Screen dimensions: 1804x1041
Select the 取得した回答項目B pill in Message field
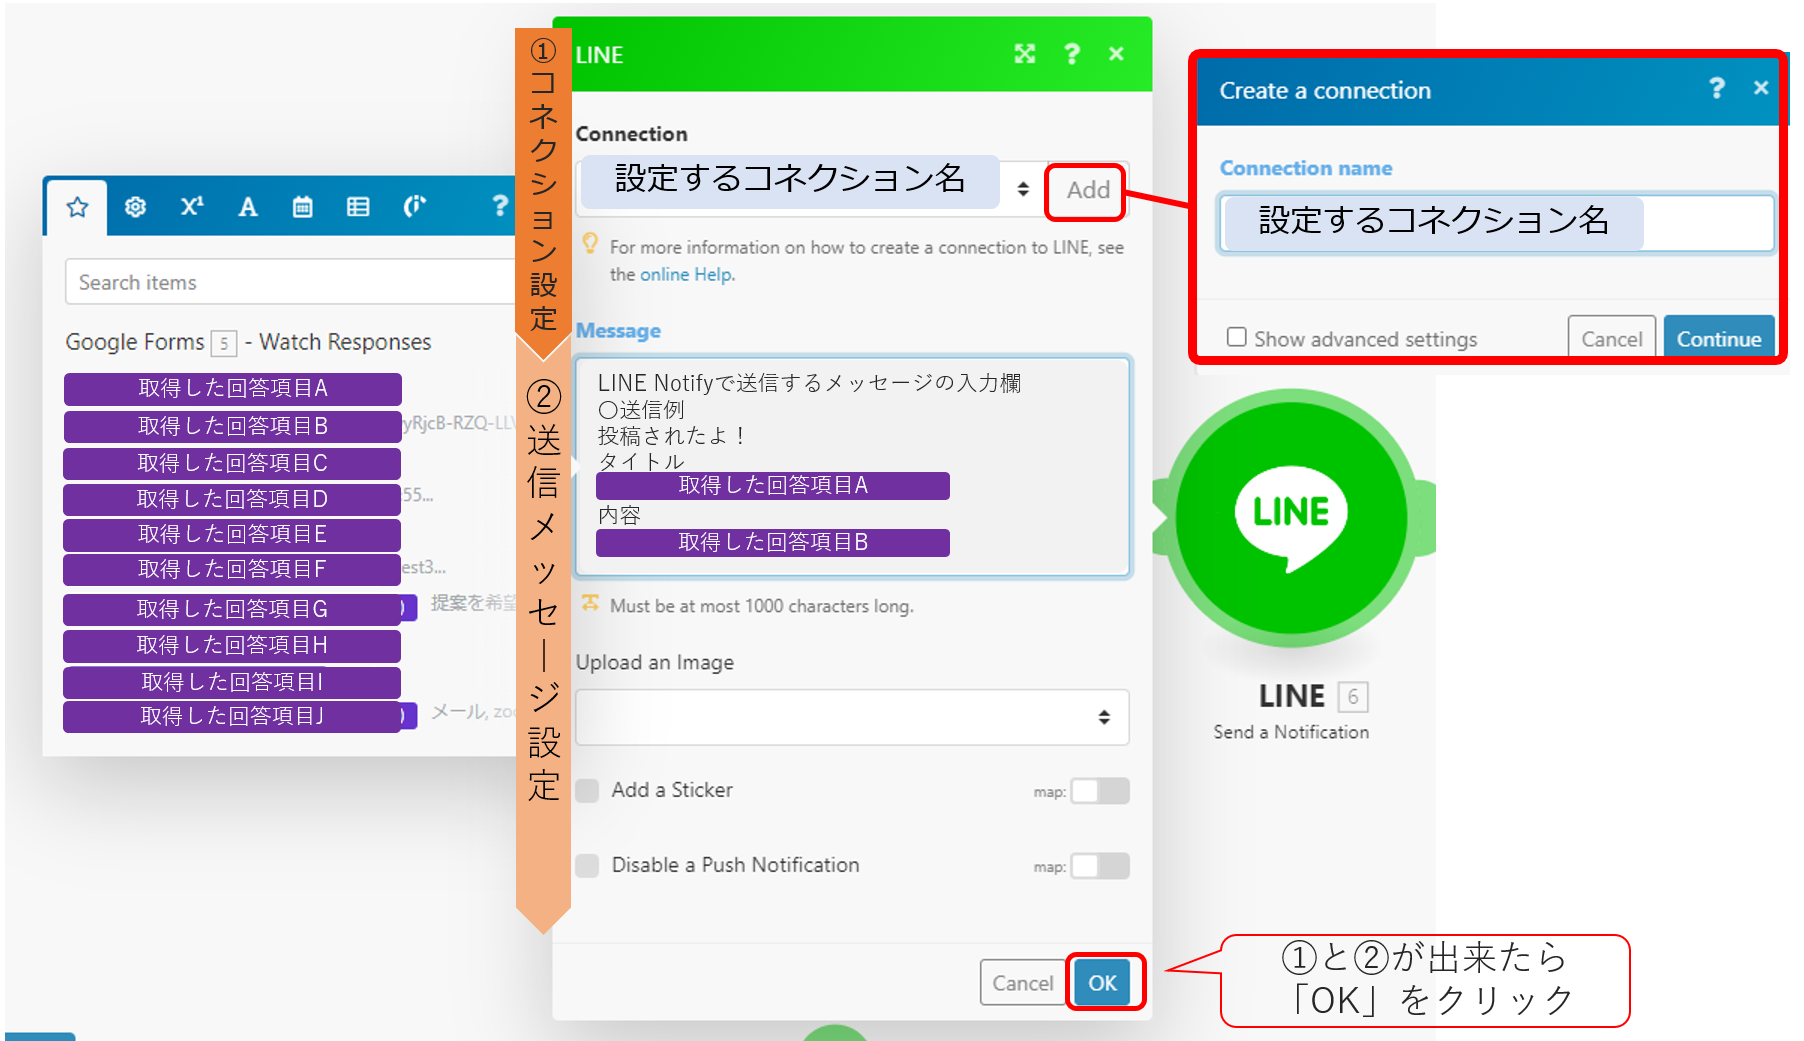tap(773, 543)
